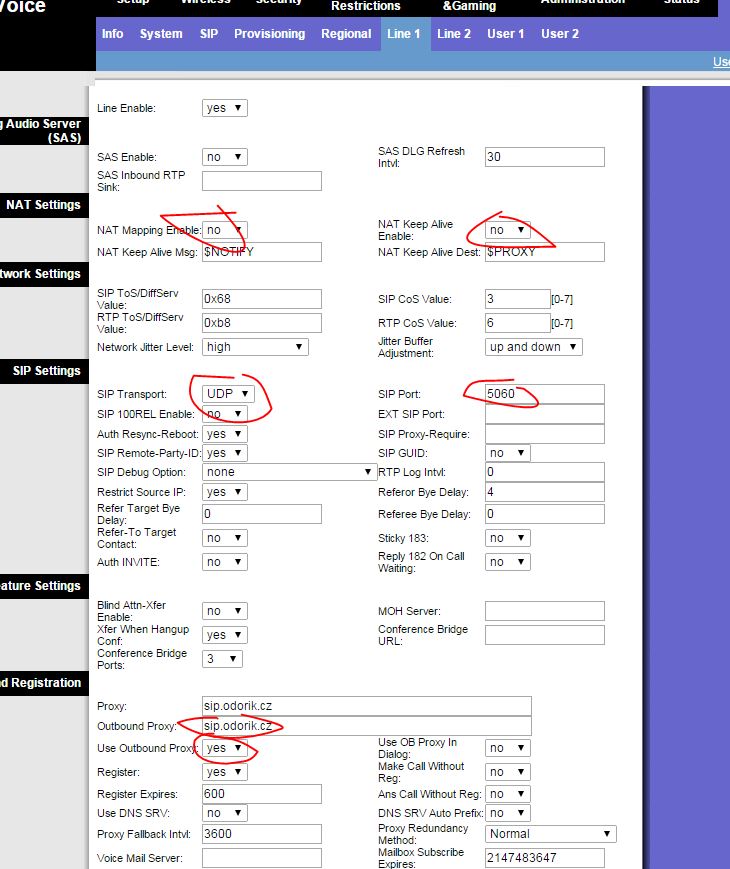The height and width of the screenshot is (869, 730).
Task: Click the Mailbox Subscribe Expires field
Action: coord(545,858)
